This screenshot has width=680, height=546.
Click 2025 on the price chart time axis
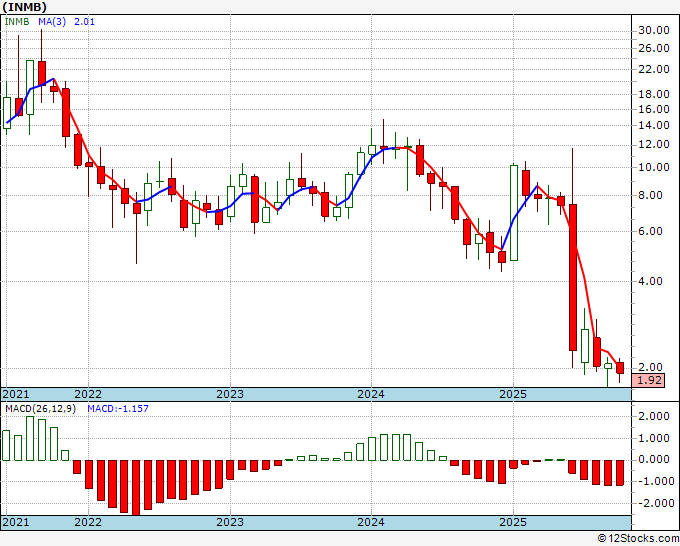(513, 394)
